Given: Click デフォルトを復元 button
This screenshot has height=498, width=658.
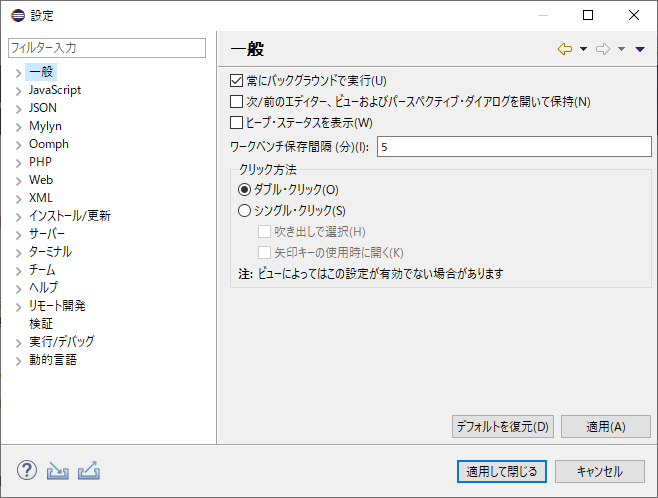Looking at the screenshot, I should (x=503, y=427).
